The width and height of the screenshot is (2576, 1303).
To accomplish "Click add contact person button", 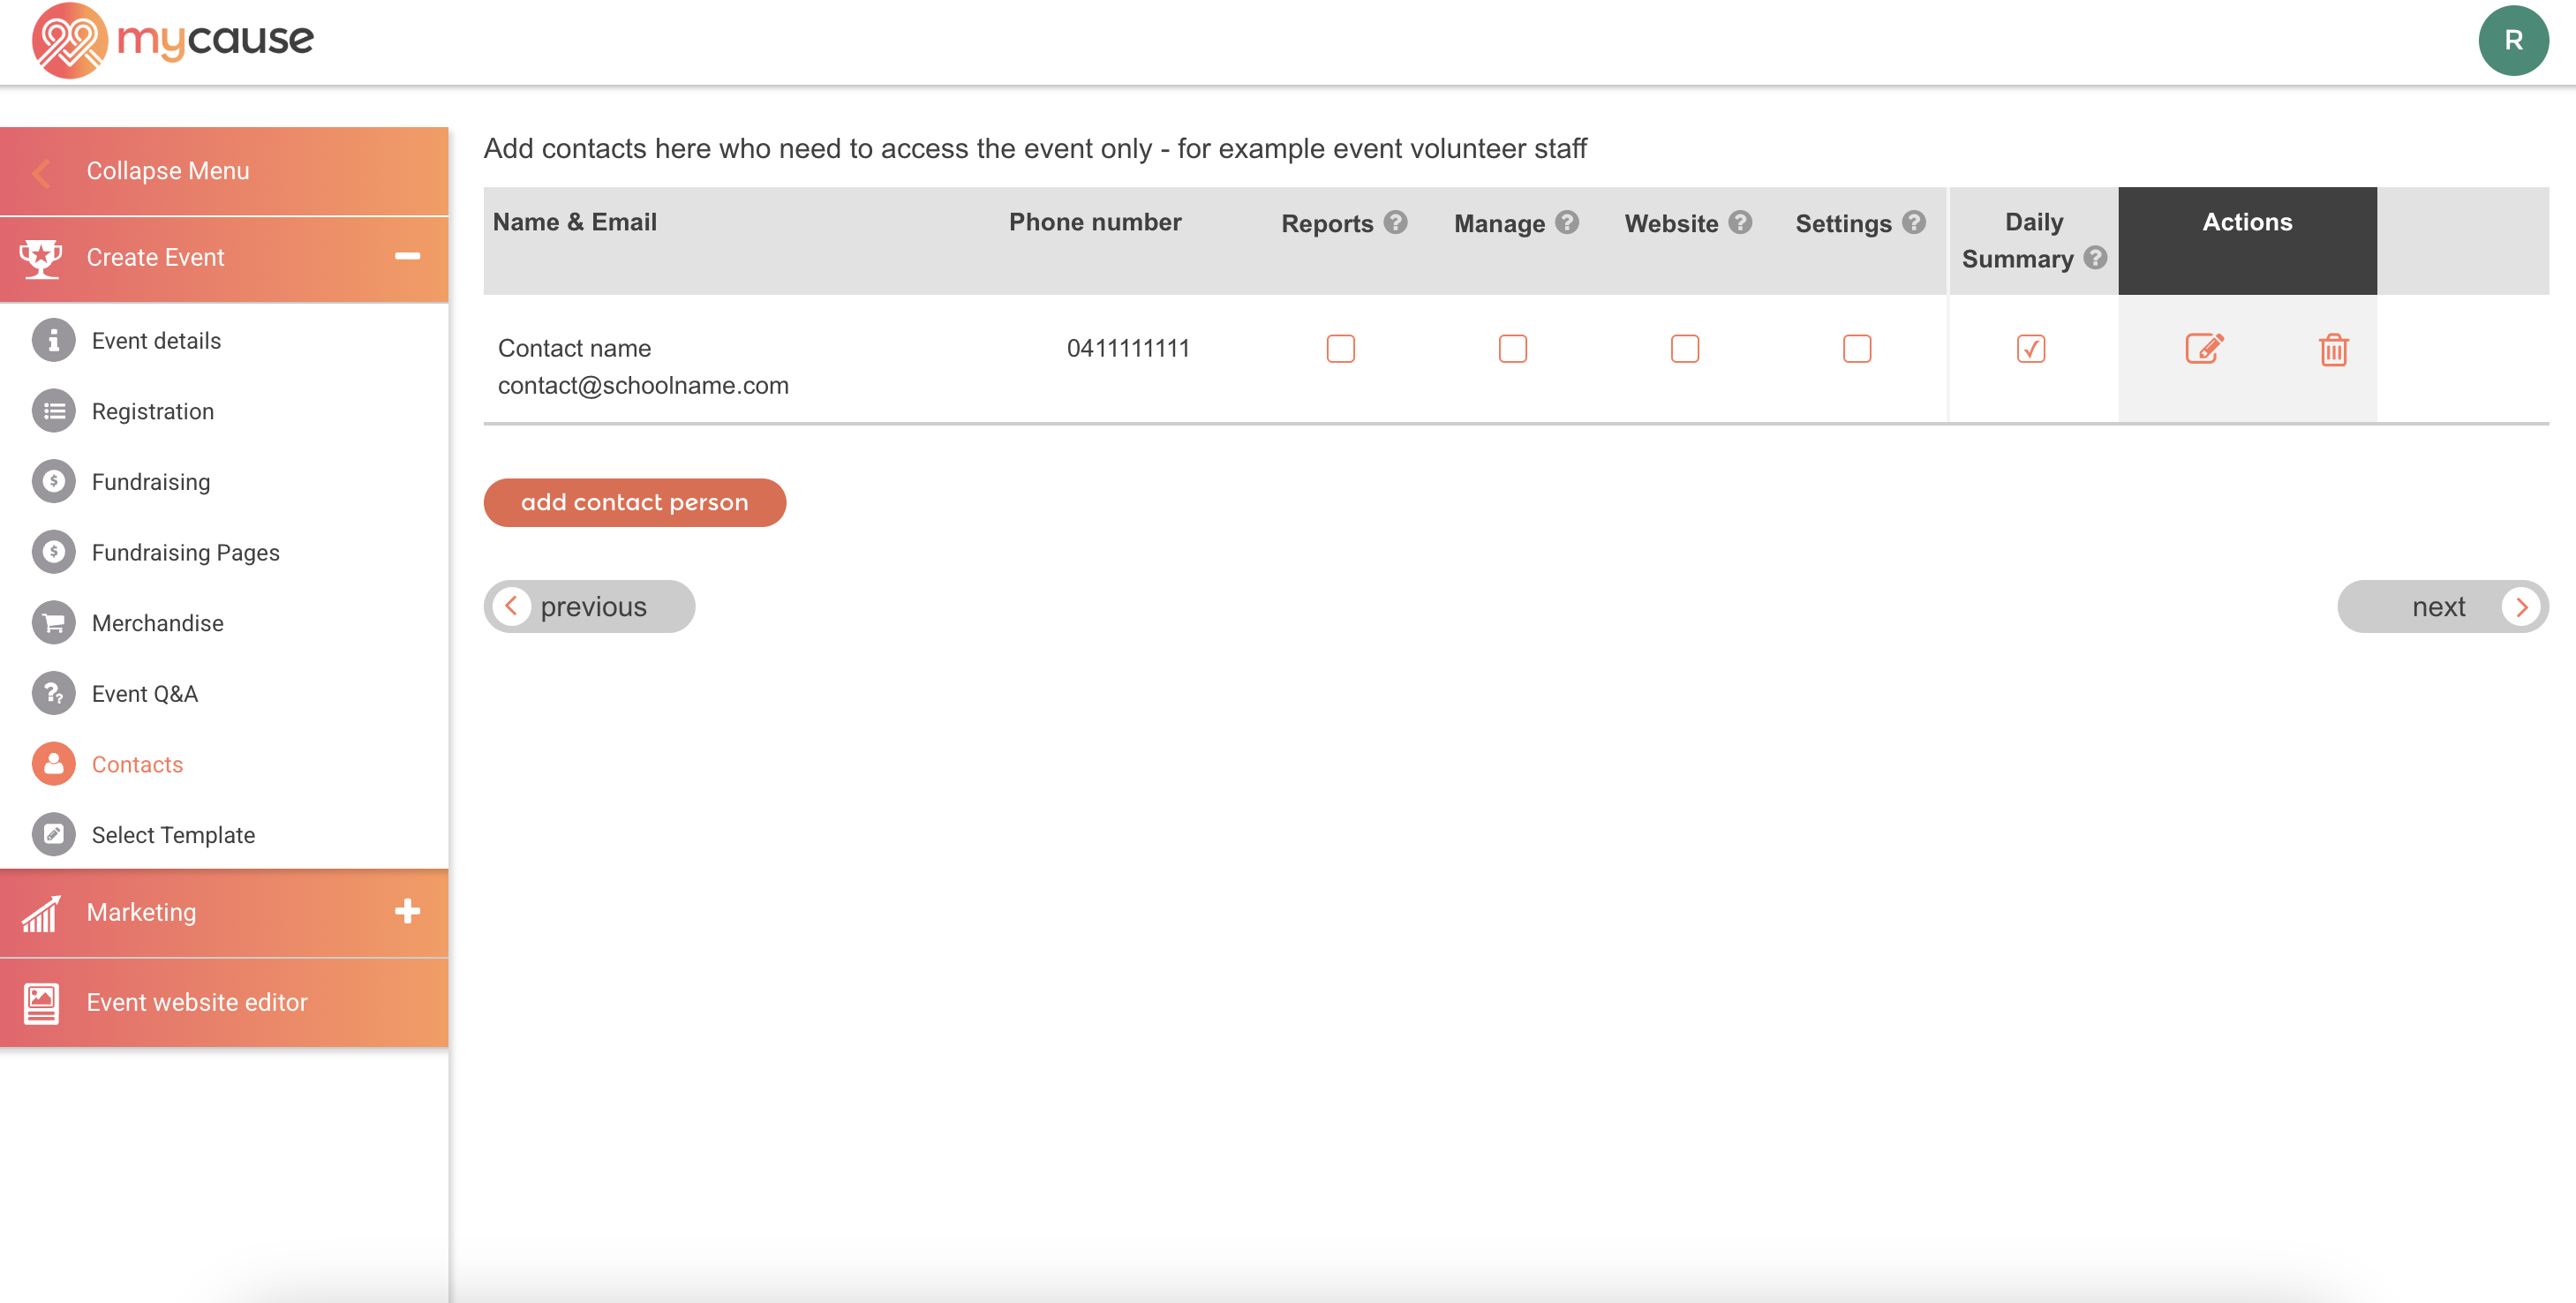I will click(x=634, y=502).
